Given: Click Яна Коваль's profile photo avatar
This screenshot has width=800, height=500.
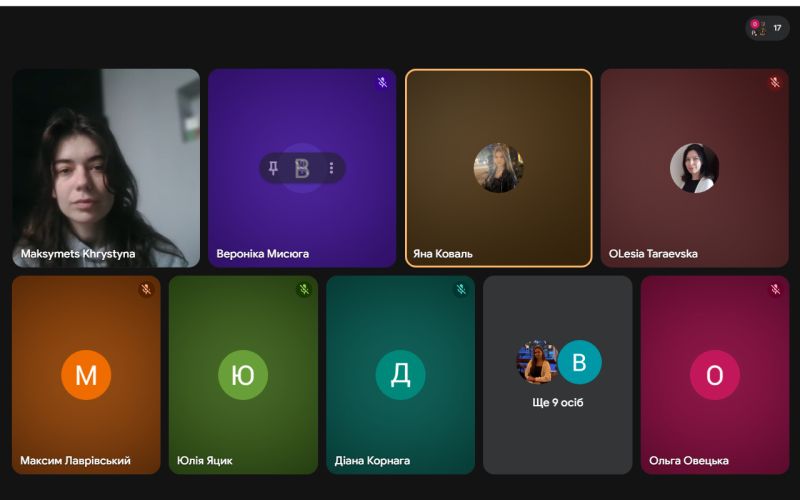Looking at the screenshot, I should pos(498,168).
